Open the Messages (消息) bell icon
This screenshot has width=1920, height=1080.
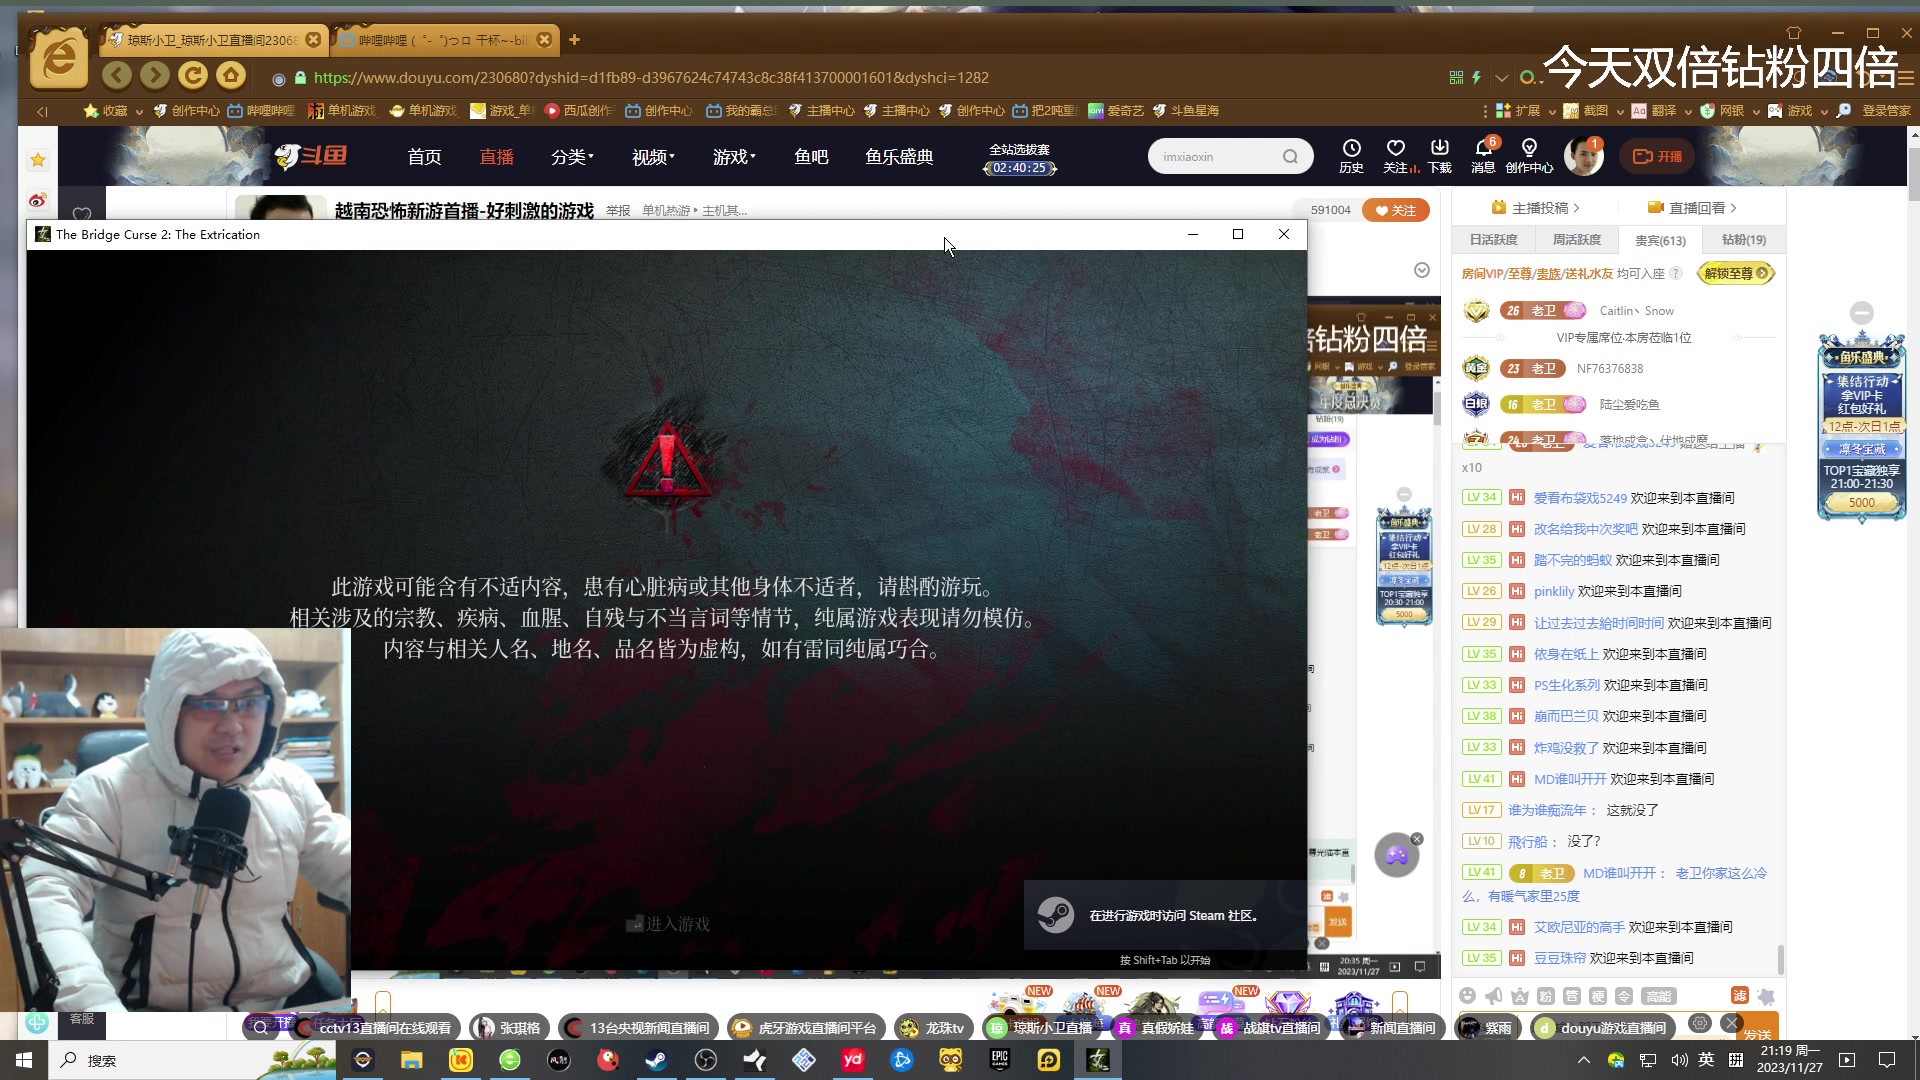[x=1483, y=149]
